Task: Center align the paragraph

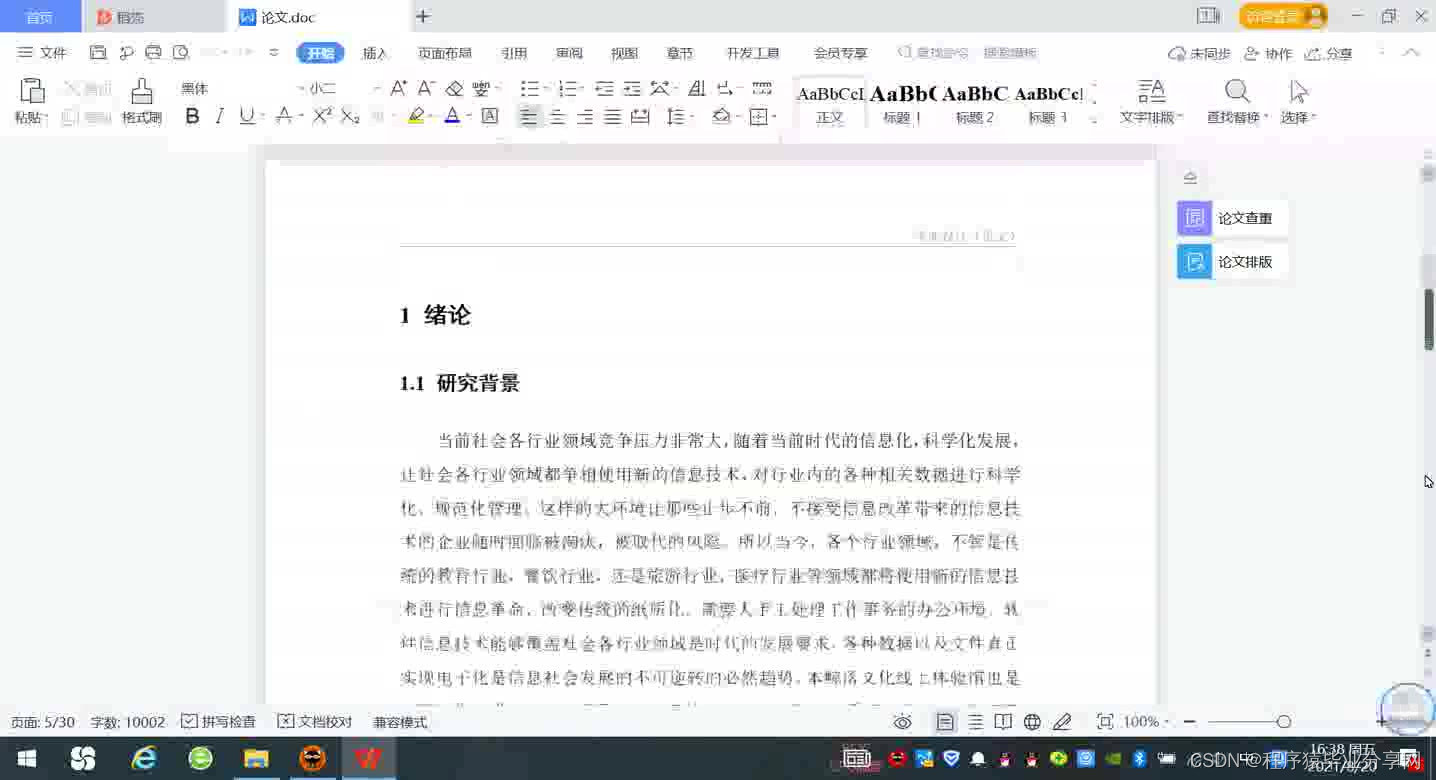Action: pyautogui.click(x=557, y=117)
